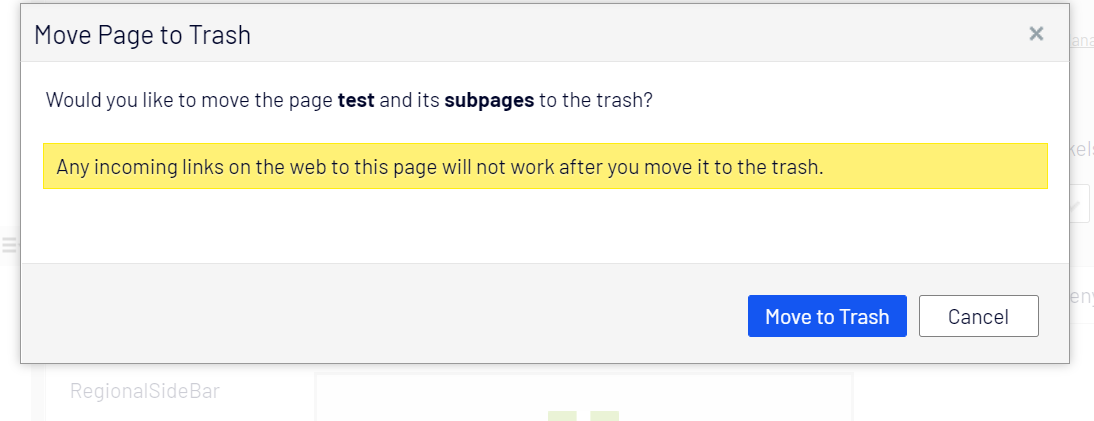Confirm with the Move to Trash button

click(826, 316)
